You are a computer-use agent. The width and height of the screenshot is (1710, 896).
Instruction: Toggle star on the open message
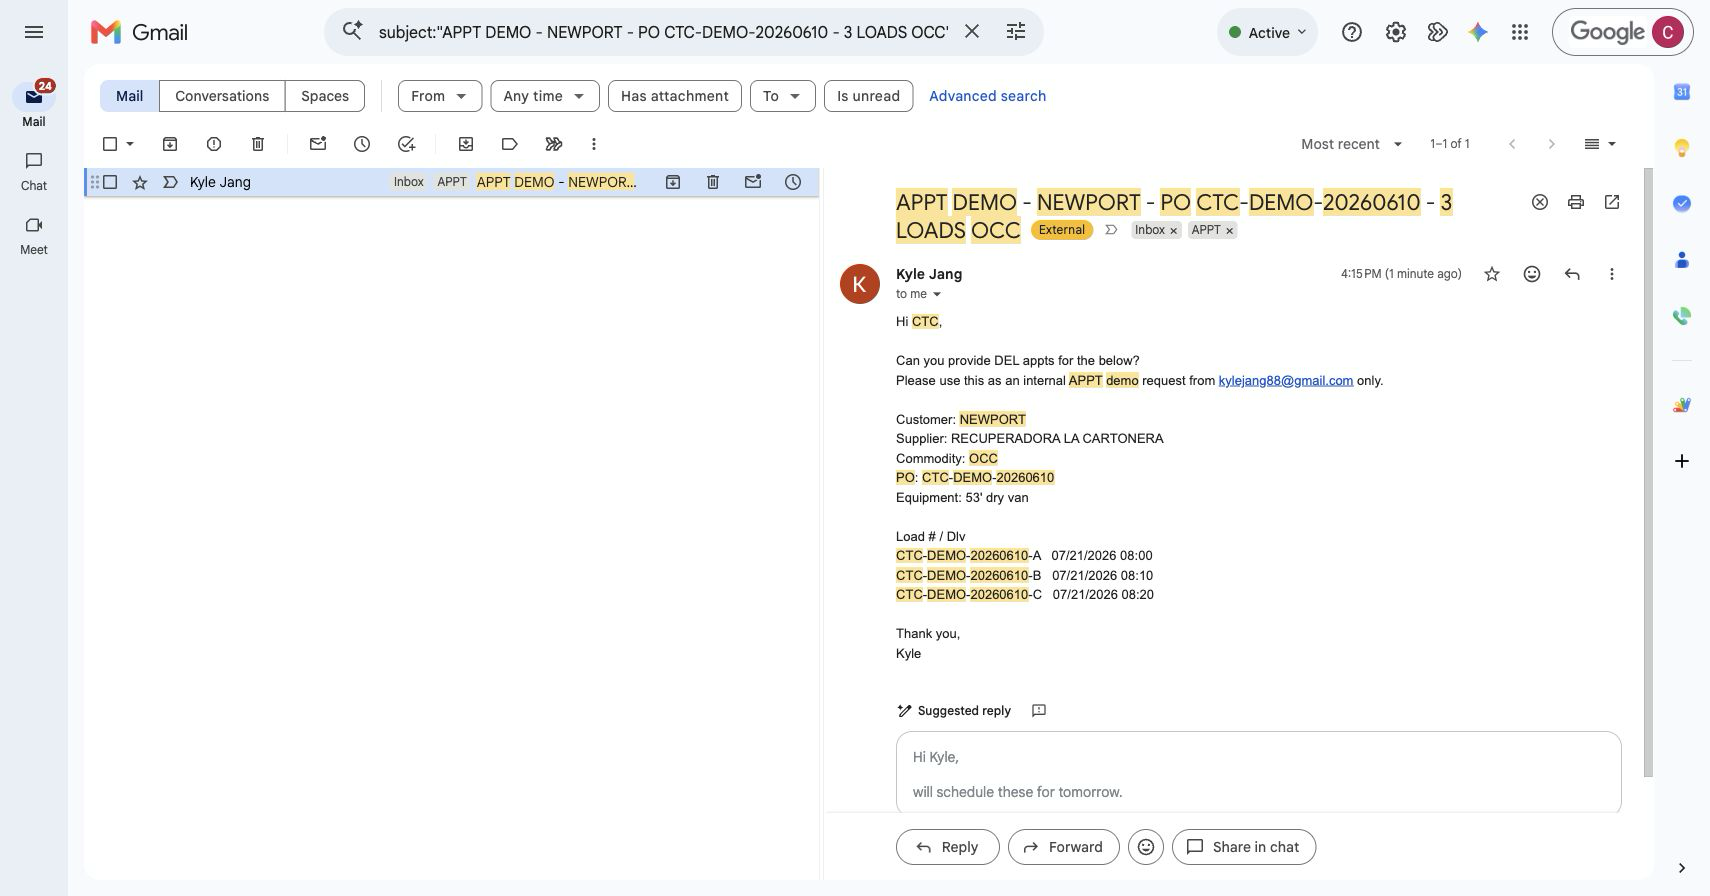1492,274
